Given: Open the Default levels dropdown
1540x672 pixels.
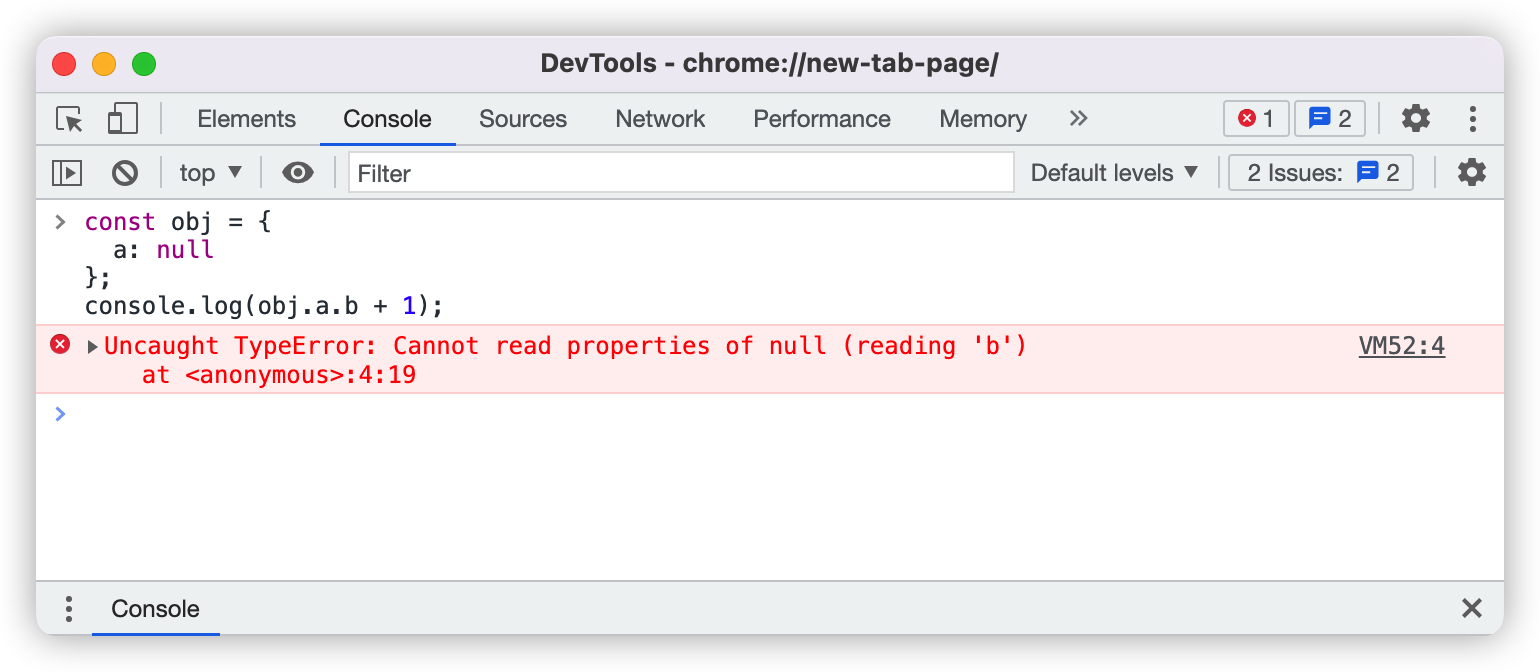Looking at the screenshot, I should 1114,173.
